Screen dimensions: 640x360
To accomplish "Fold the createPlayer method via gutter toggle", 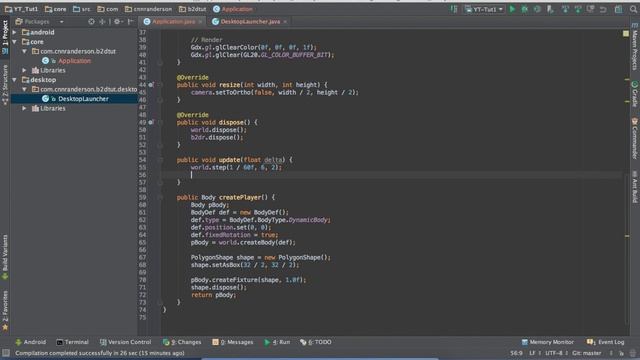I will click(x=160, y=198).
